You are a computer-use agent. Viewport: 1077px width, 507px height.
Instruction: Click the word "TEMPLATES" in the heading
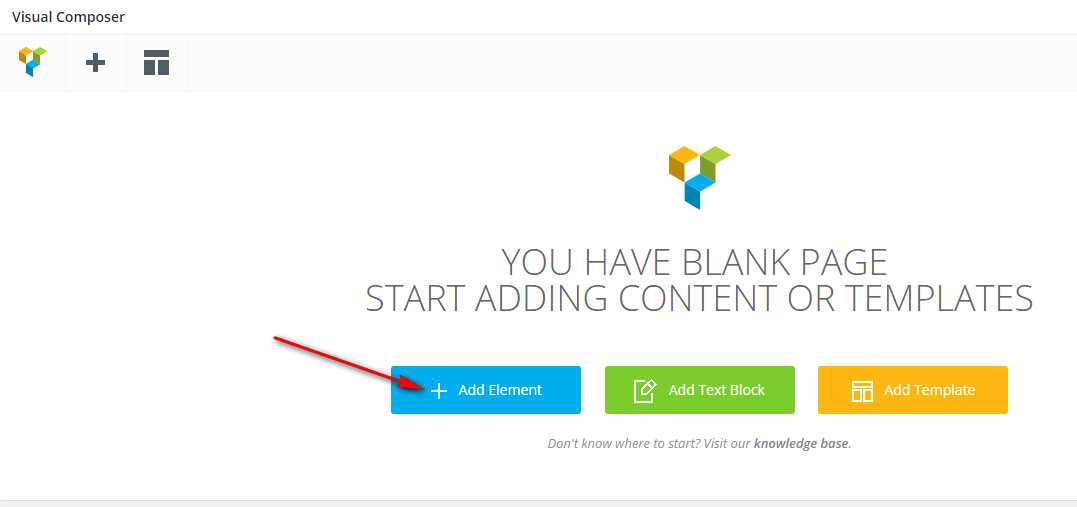938,298
